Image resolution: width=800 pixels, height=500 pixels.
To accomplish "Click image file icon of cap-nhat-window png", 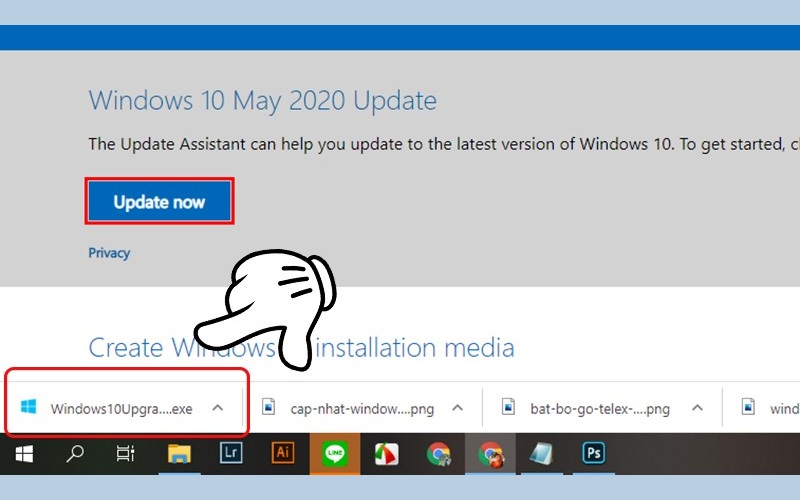I will [268, 407].
